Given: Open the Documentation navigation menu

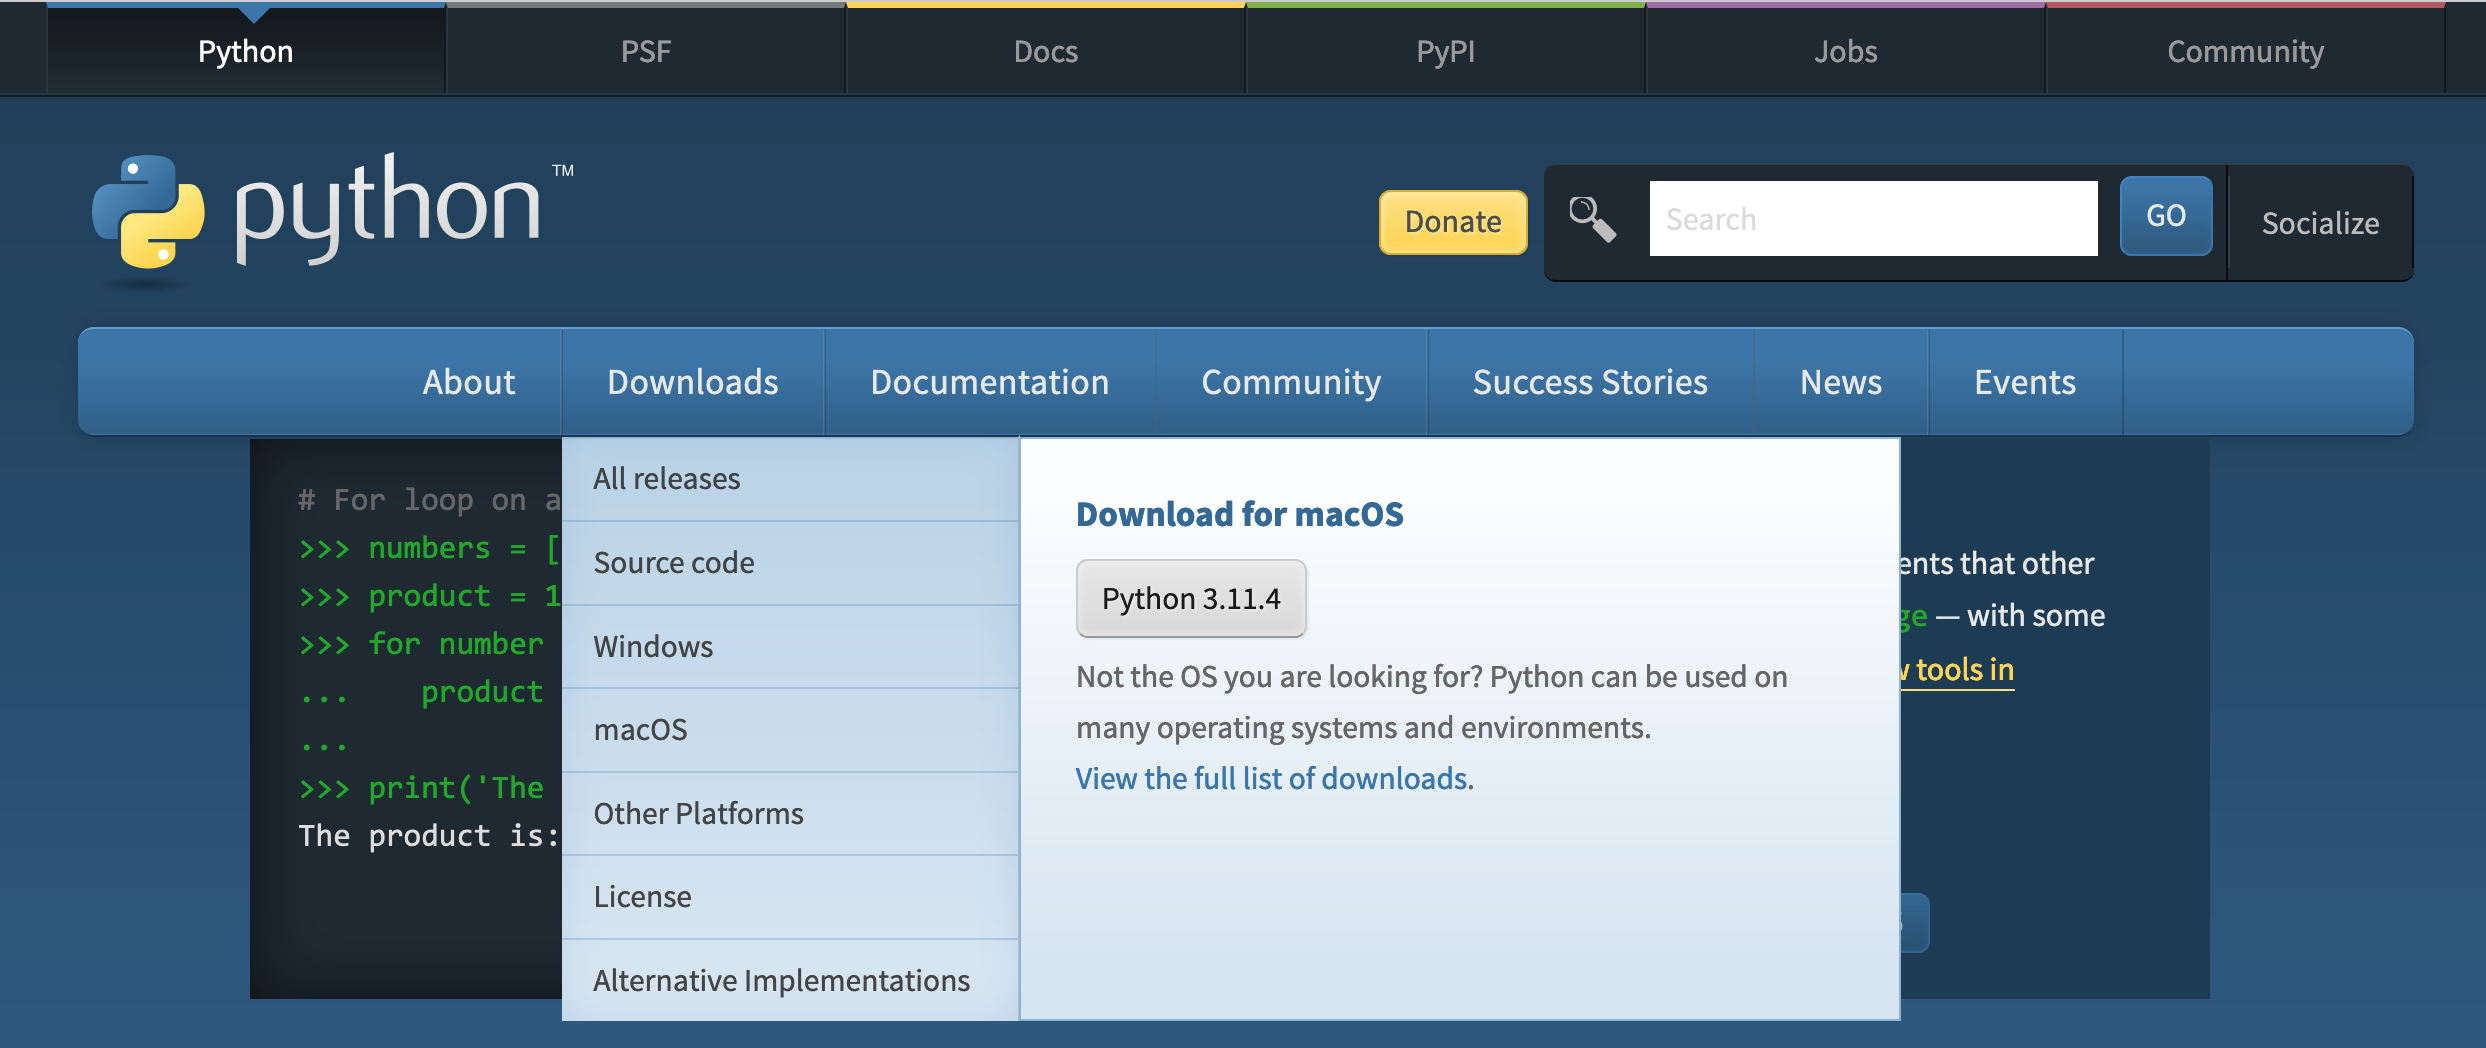Looking at the screenshot, I should [990, 382].
